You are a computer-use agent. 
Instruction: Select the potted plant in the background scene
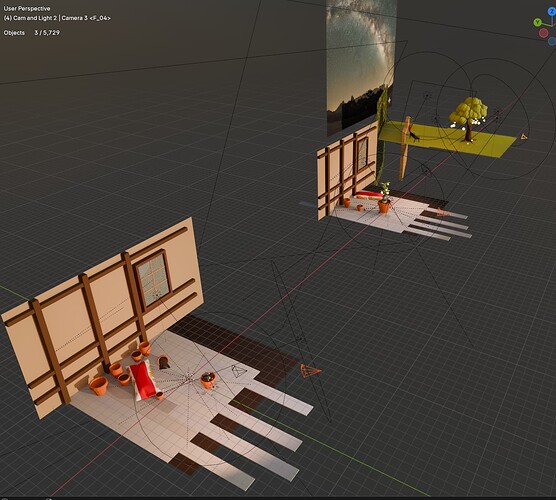[384, 198]
